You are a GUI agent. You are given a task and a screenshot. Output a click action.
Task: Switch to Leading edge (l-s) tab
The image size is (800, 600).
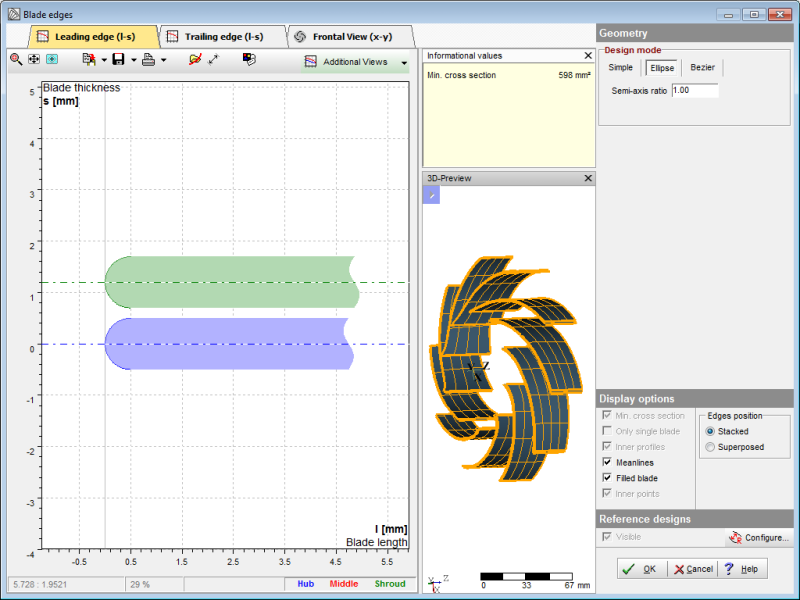click(95, 37)
